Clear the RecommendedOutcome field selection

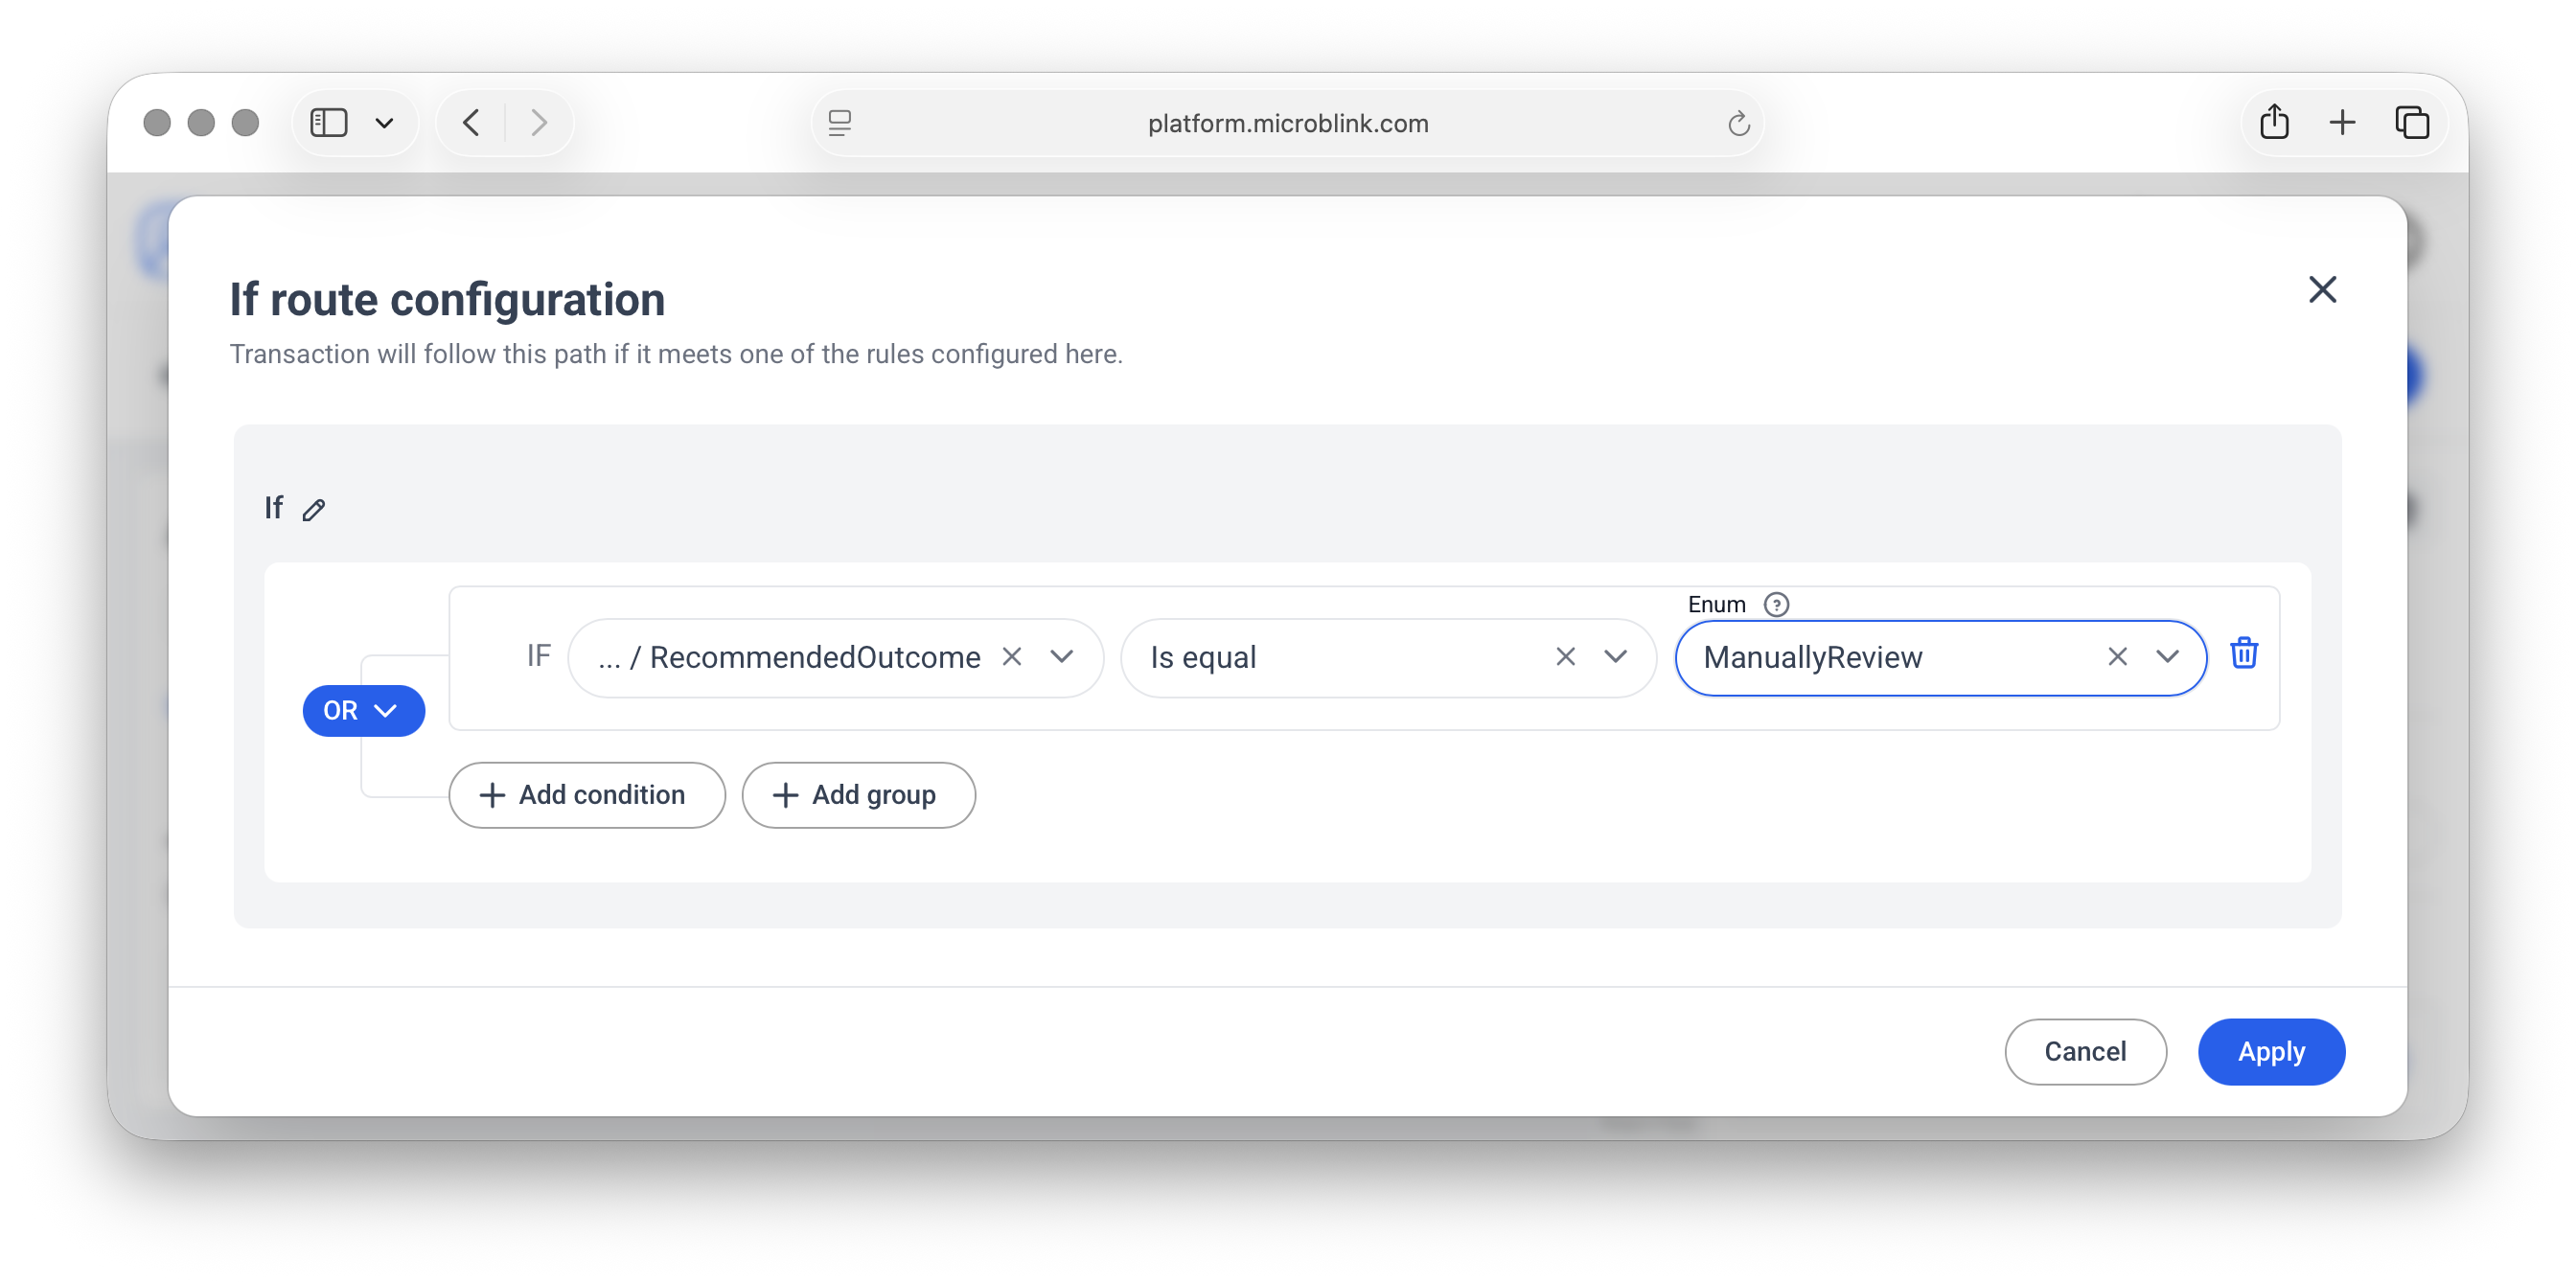[x=1011, y=656]
